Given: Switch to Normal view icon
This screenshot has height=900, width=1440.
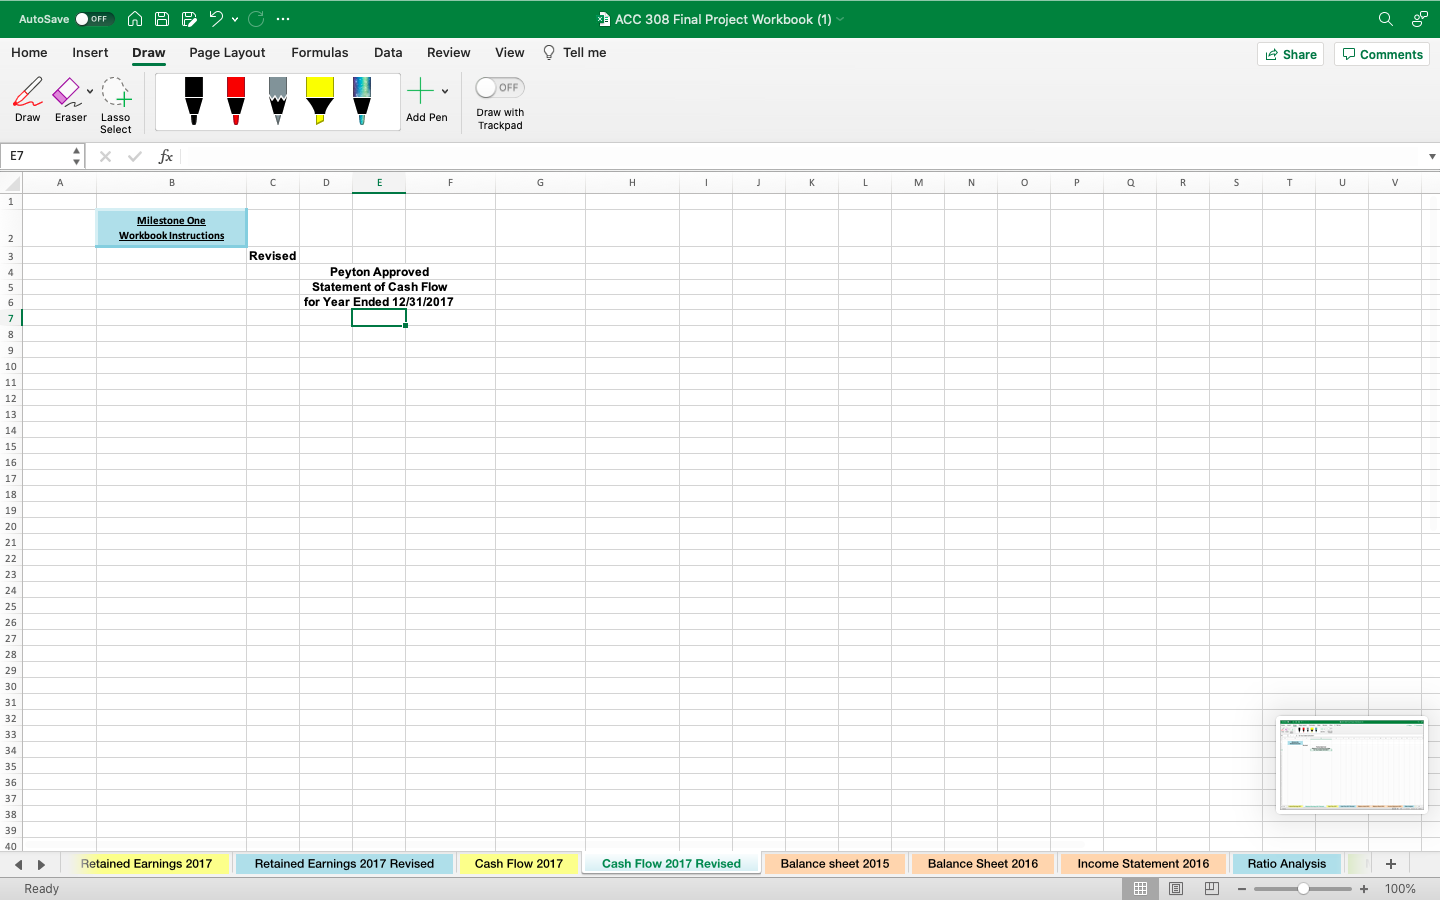Looking at the screenshot, I should pyautogui.click(x=1140, y=889).
